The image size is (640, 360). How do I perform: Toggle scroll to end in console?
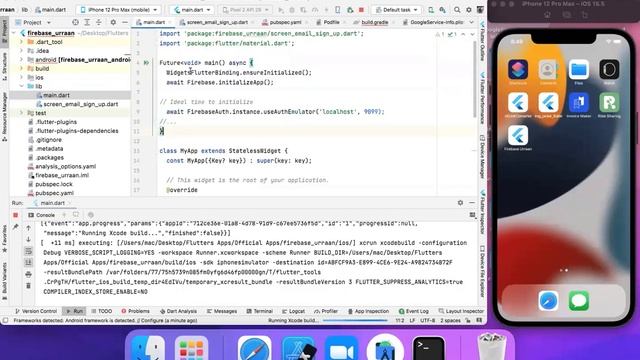[28, 262]
